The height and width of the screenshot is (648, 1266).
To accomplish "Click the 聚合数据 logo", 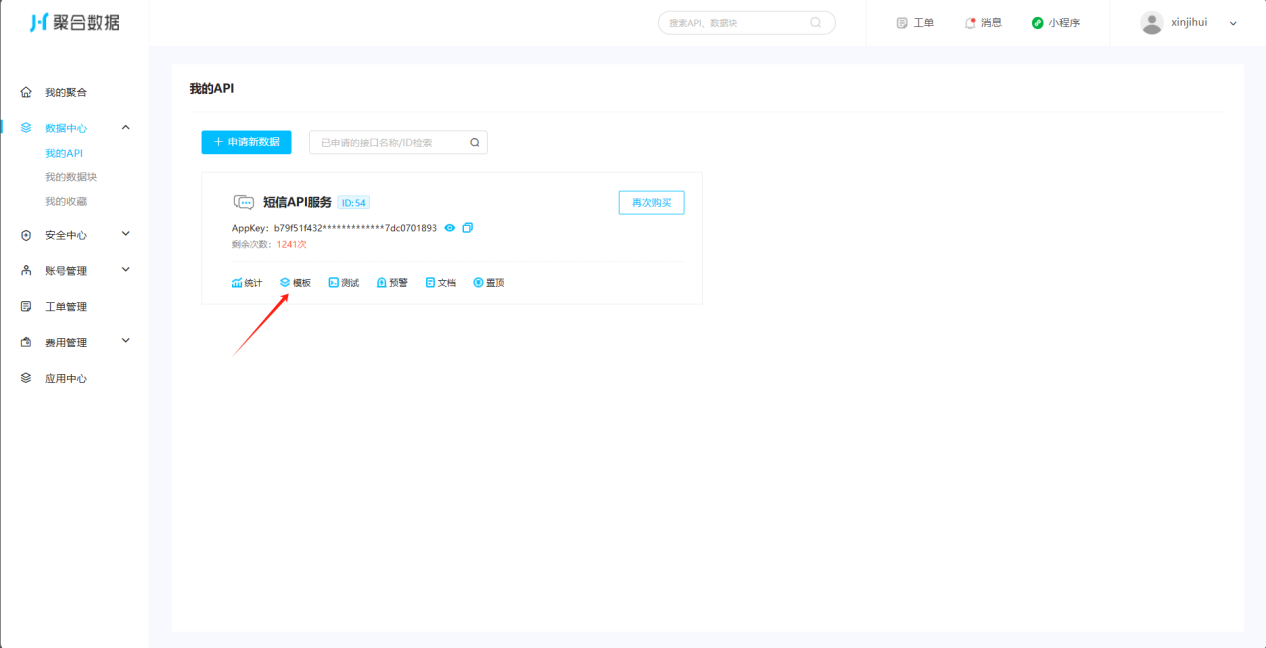I will tap(74, 22).
